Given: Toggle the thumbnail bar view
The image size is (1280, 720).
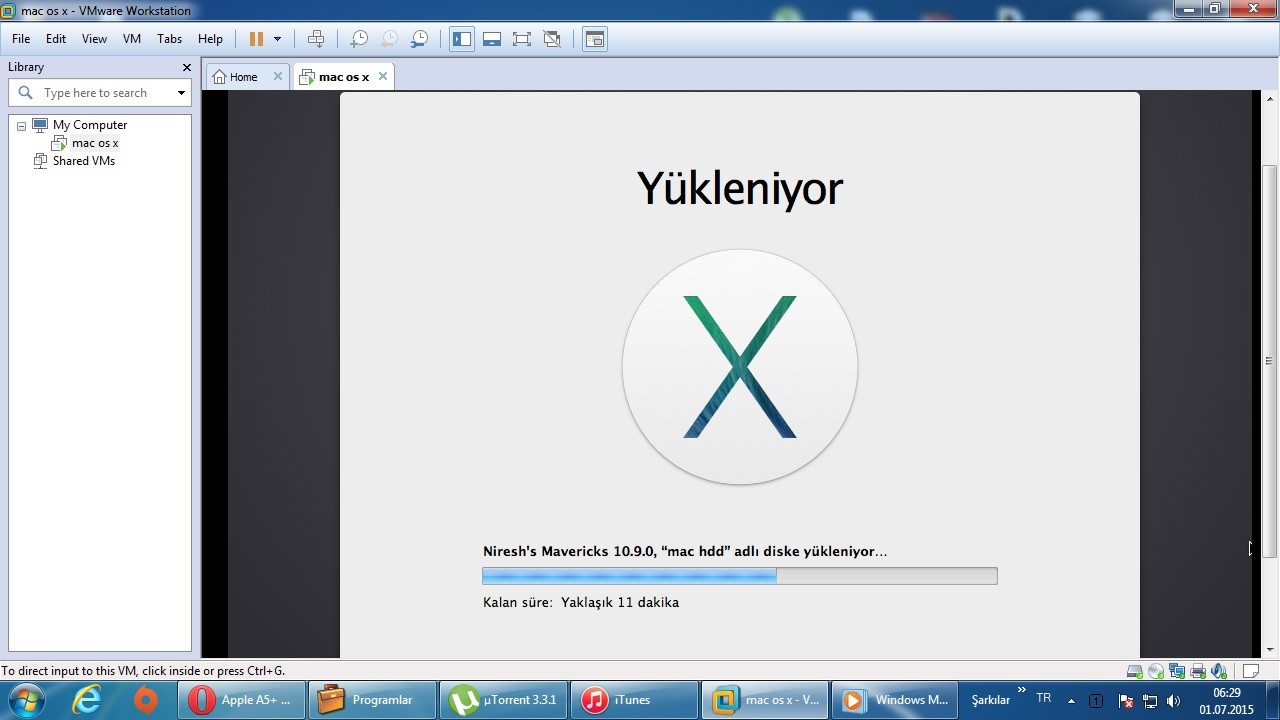Looking at the screenshot, I should [492, 39].
